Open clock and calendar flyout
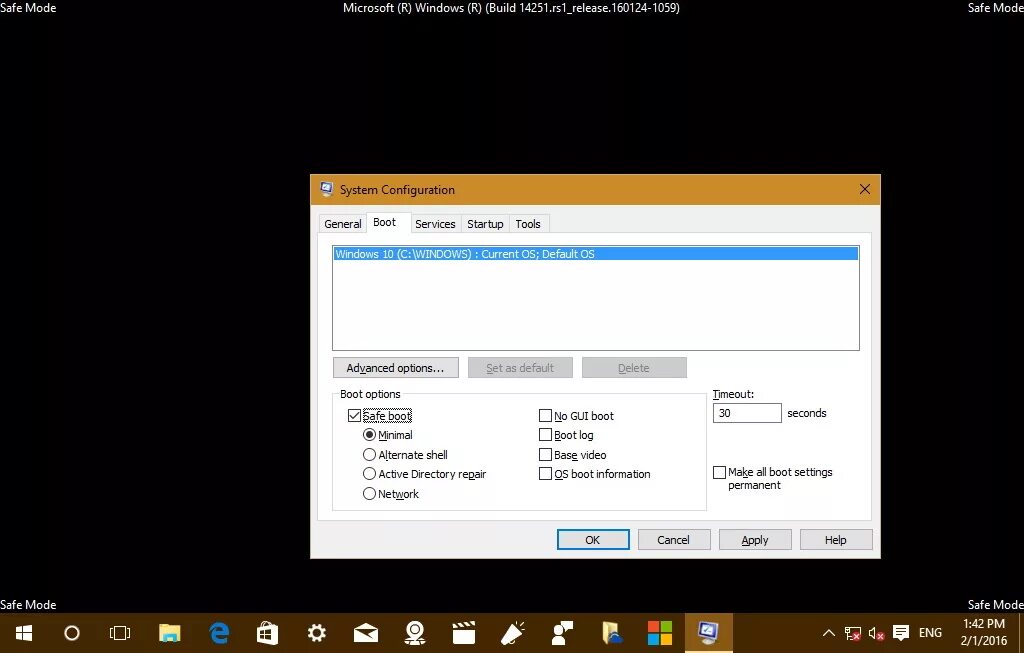Screen dimensions: 1024x653 point(984,633)
